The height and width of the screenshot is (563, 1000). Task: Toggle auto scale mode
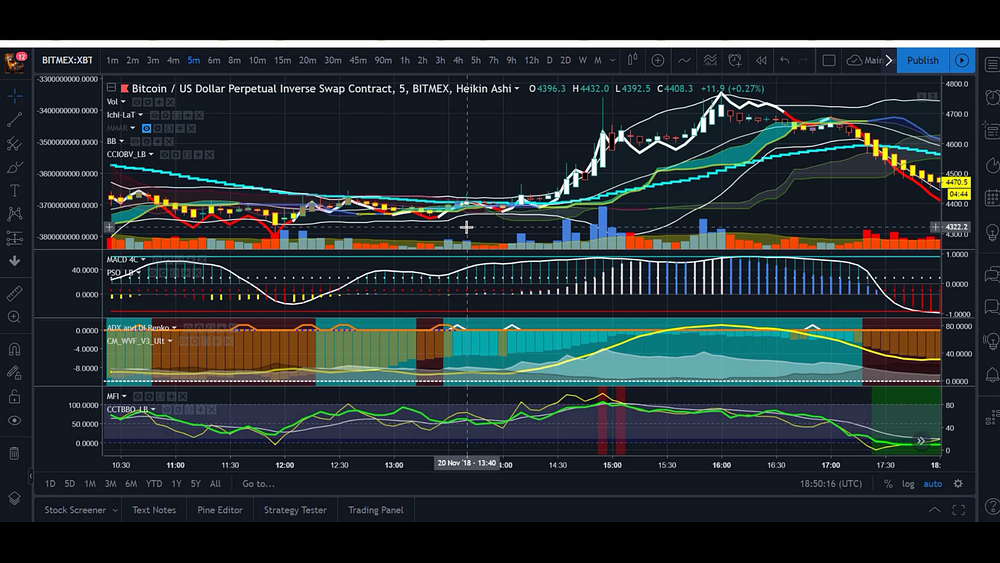point(932,484)
